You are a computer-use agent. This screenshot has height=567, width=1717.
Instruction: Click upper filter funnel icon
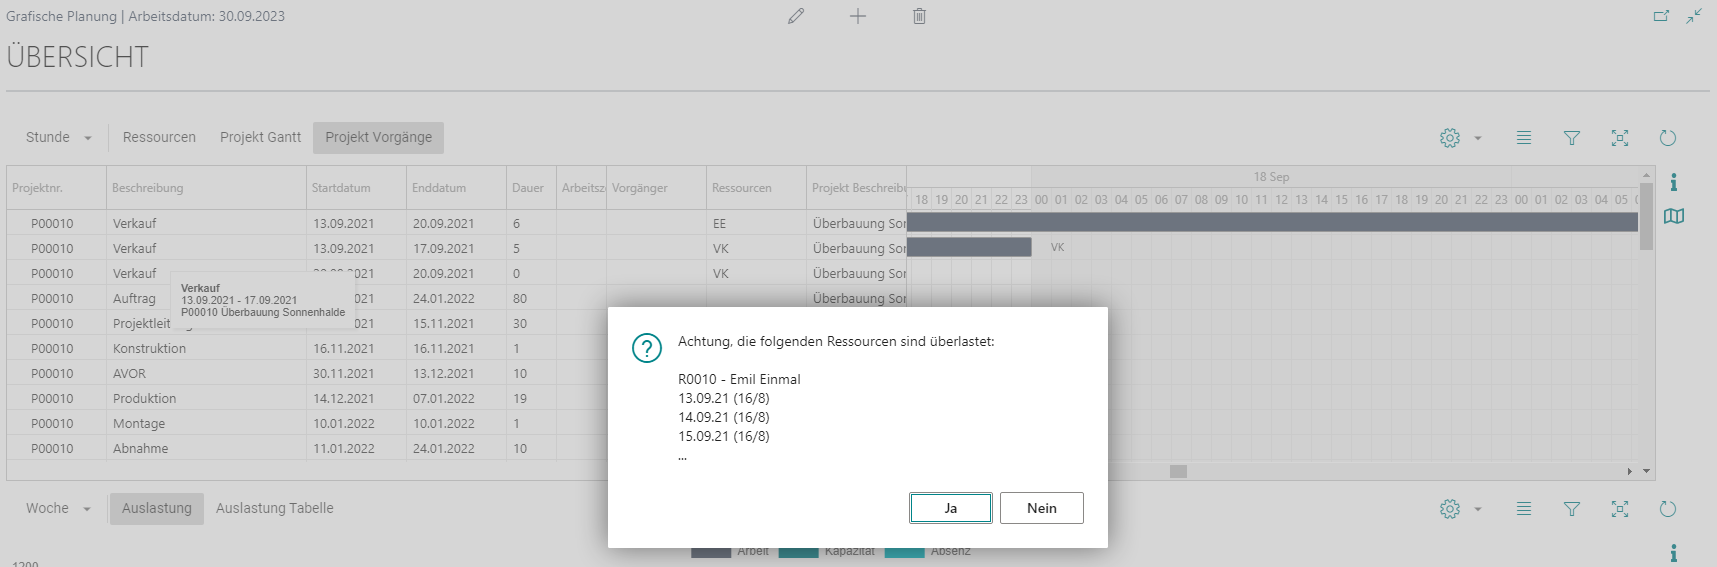1572,138
